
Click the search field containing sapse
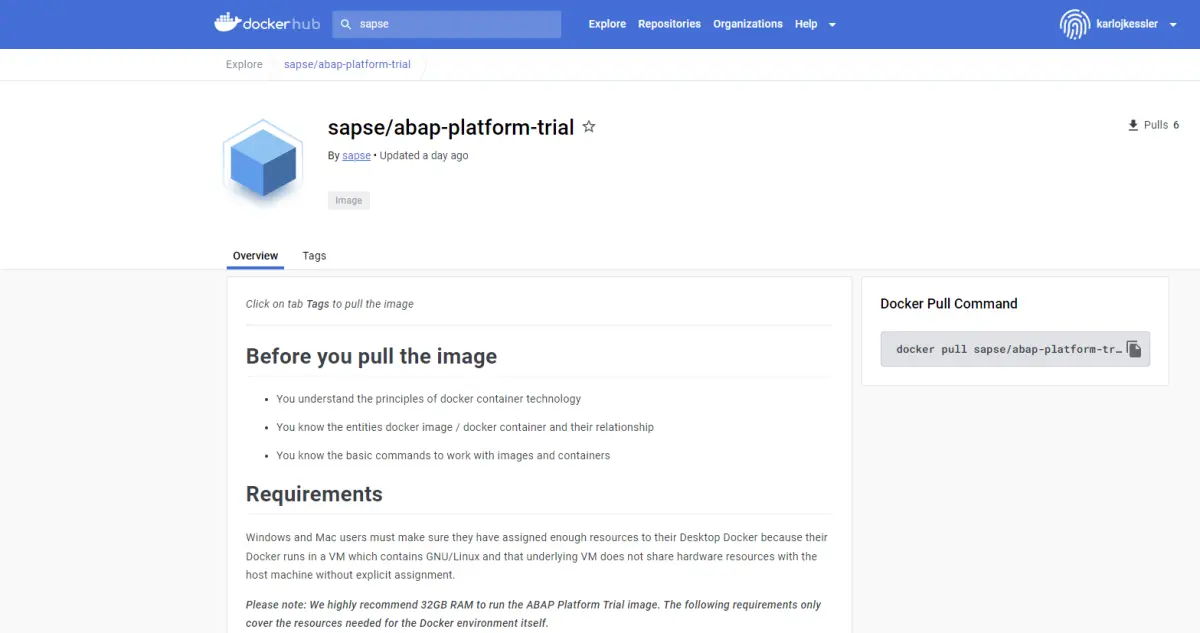(x=446, y=24)
